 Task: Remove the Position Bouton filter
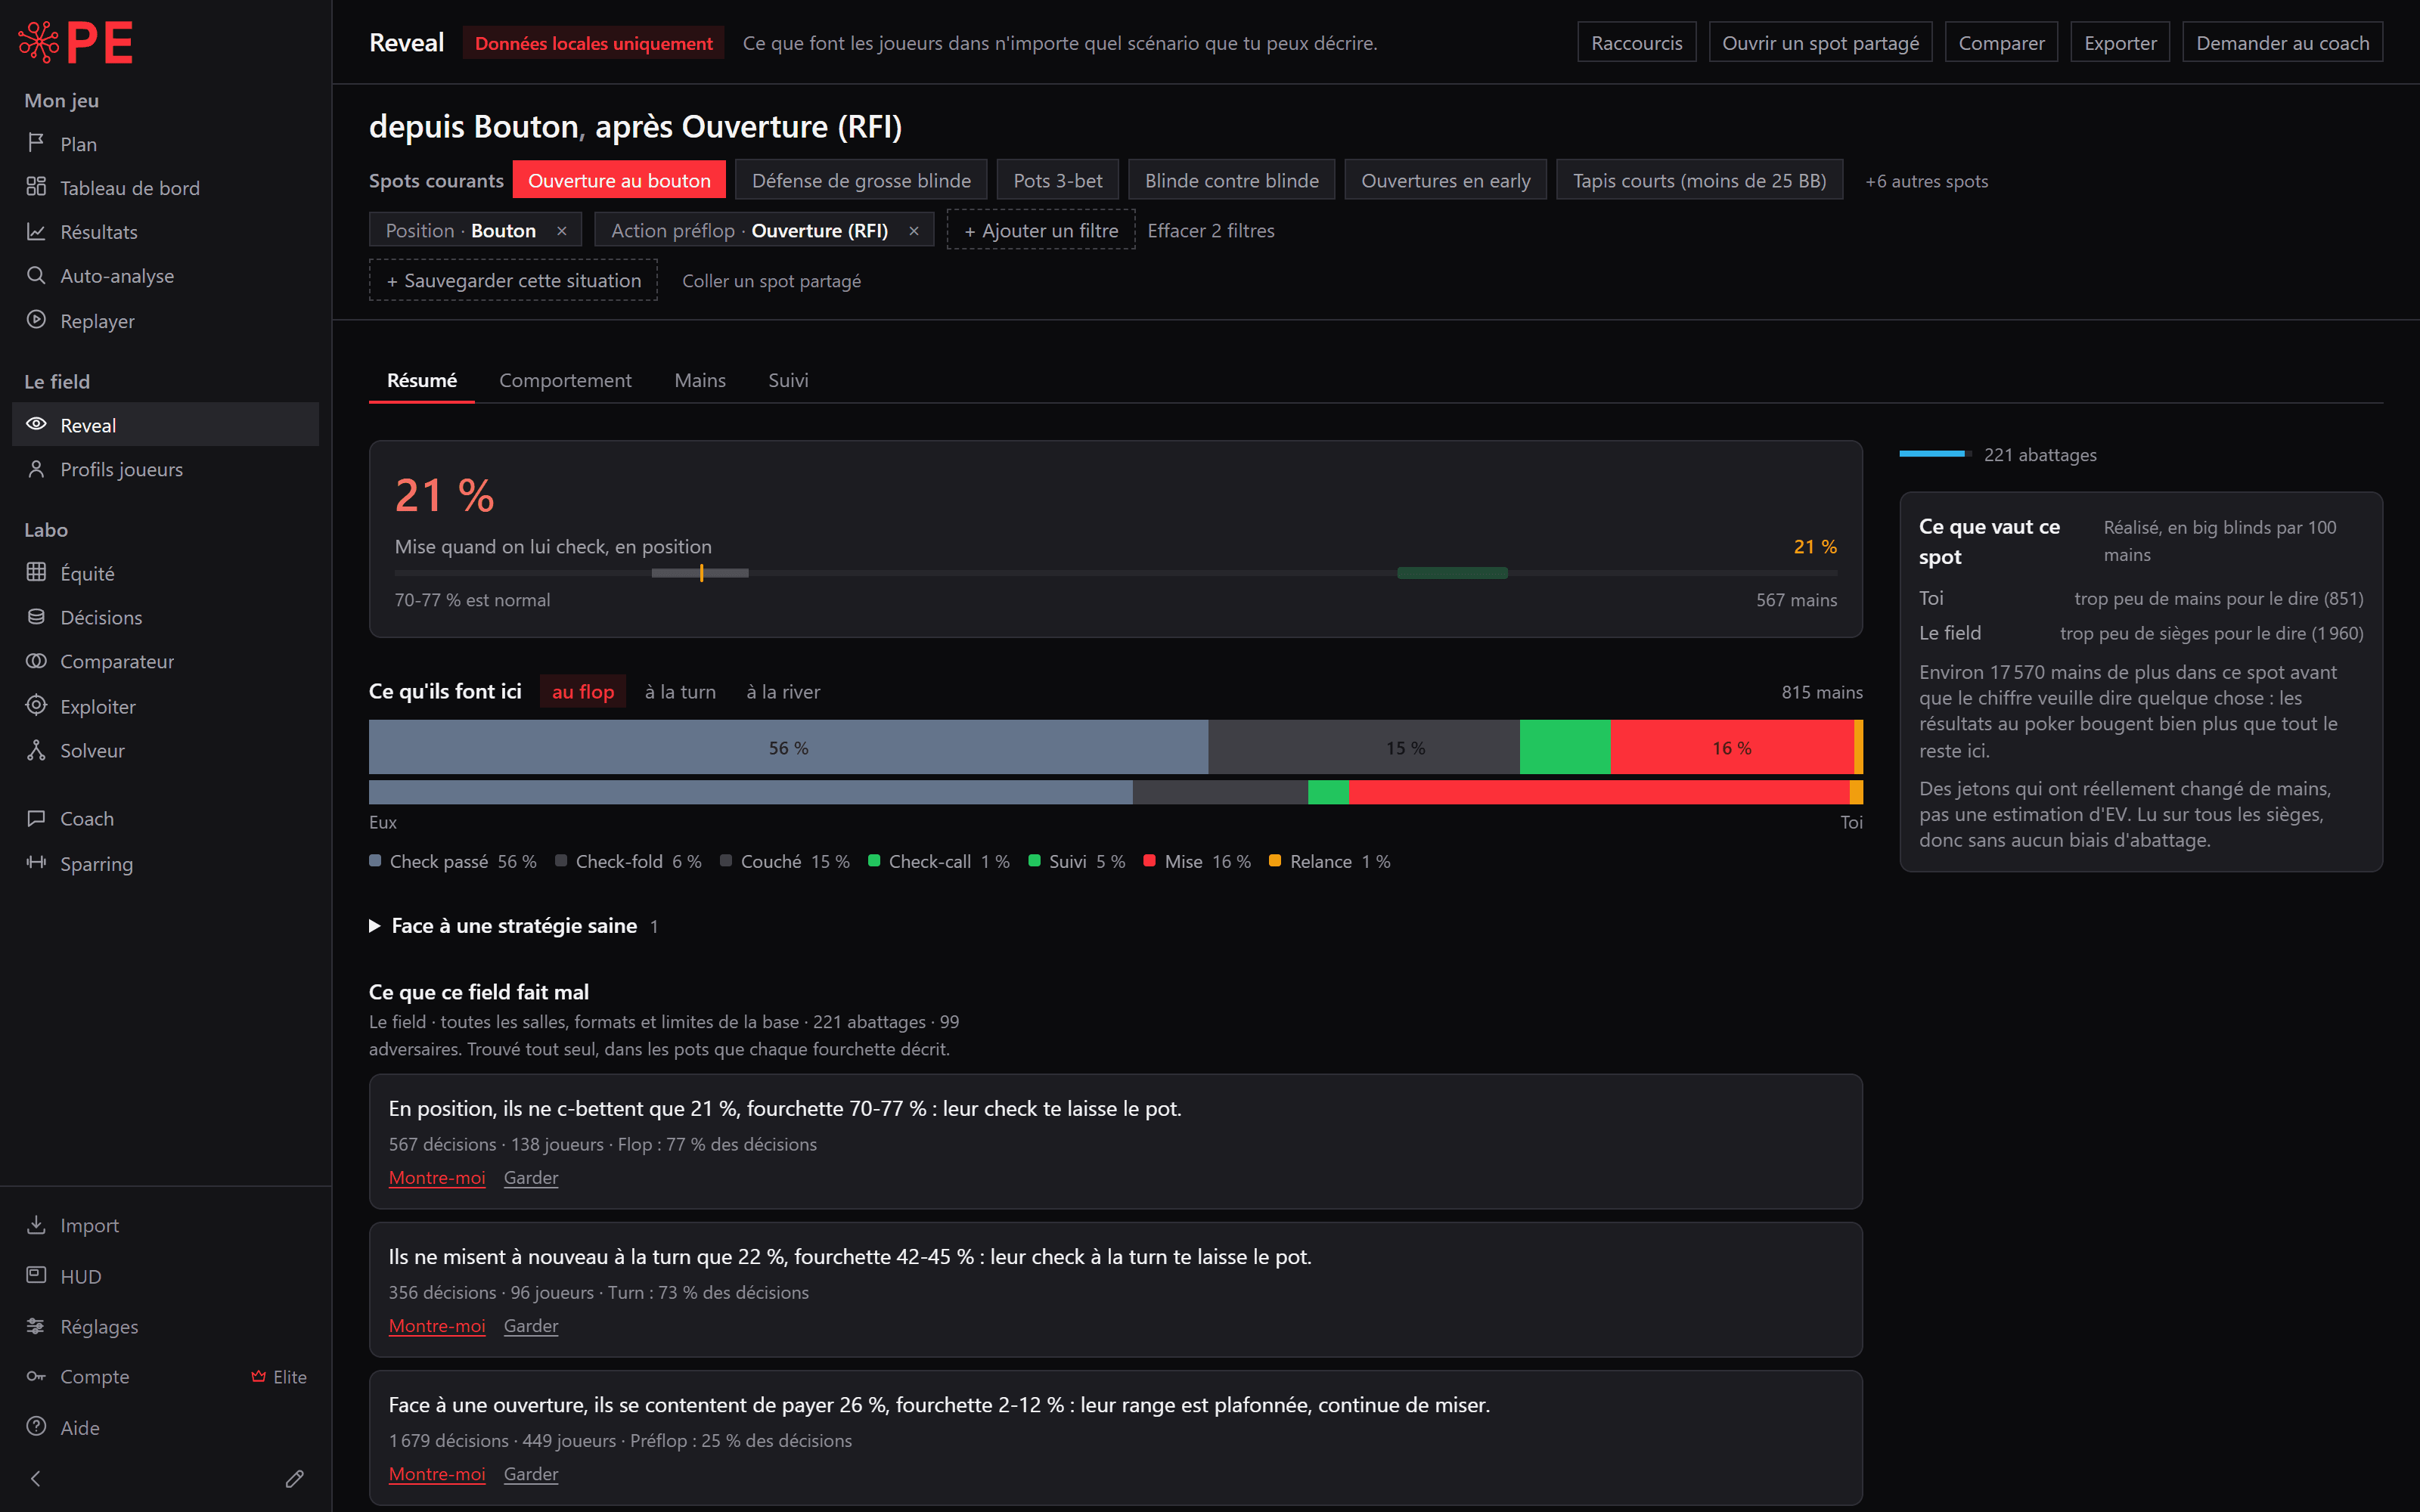click(562, 231)
